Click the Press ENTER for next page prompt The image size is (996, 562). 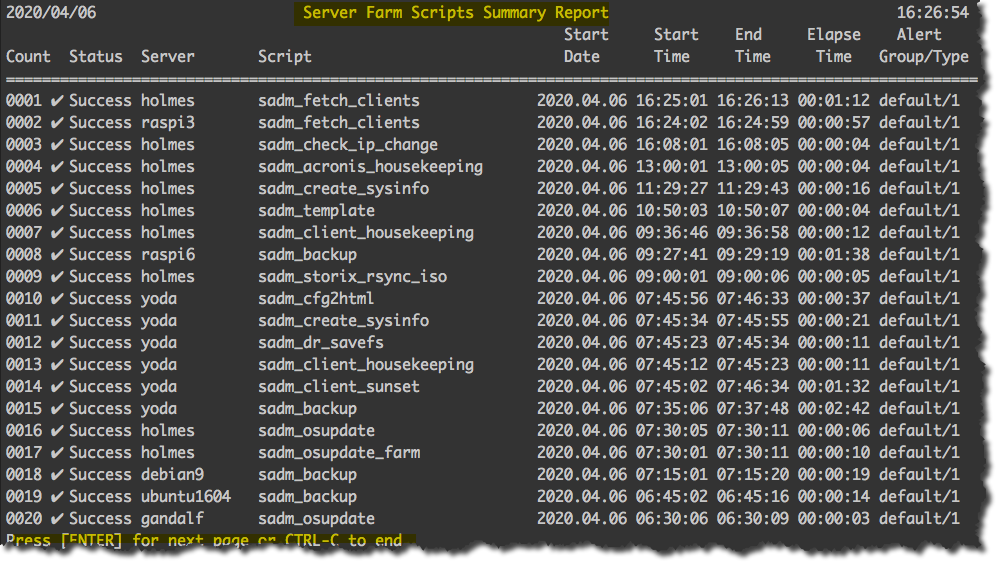click(204, 540)
